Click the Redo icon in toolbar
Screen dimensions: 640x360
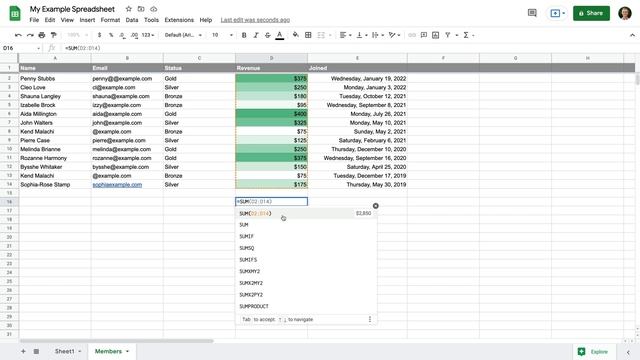pyautogui.click(x=30, y=35)
